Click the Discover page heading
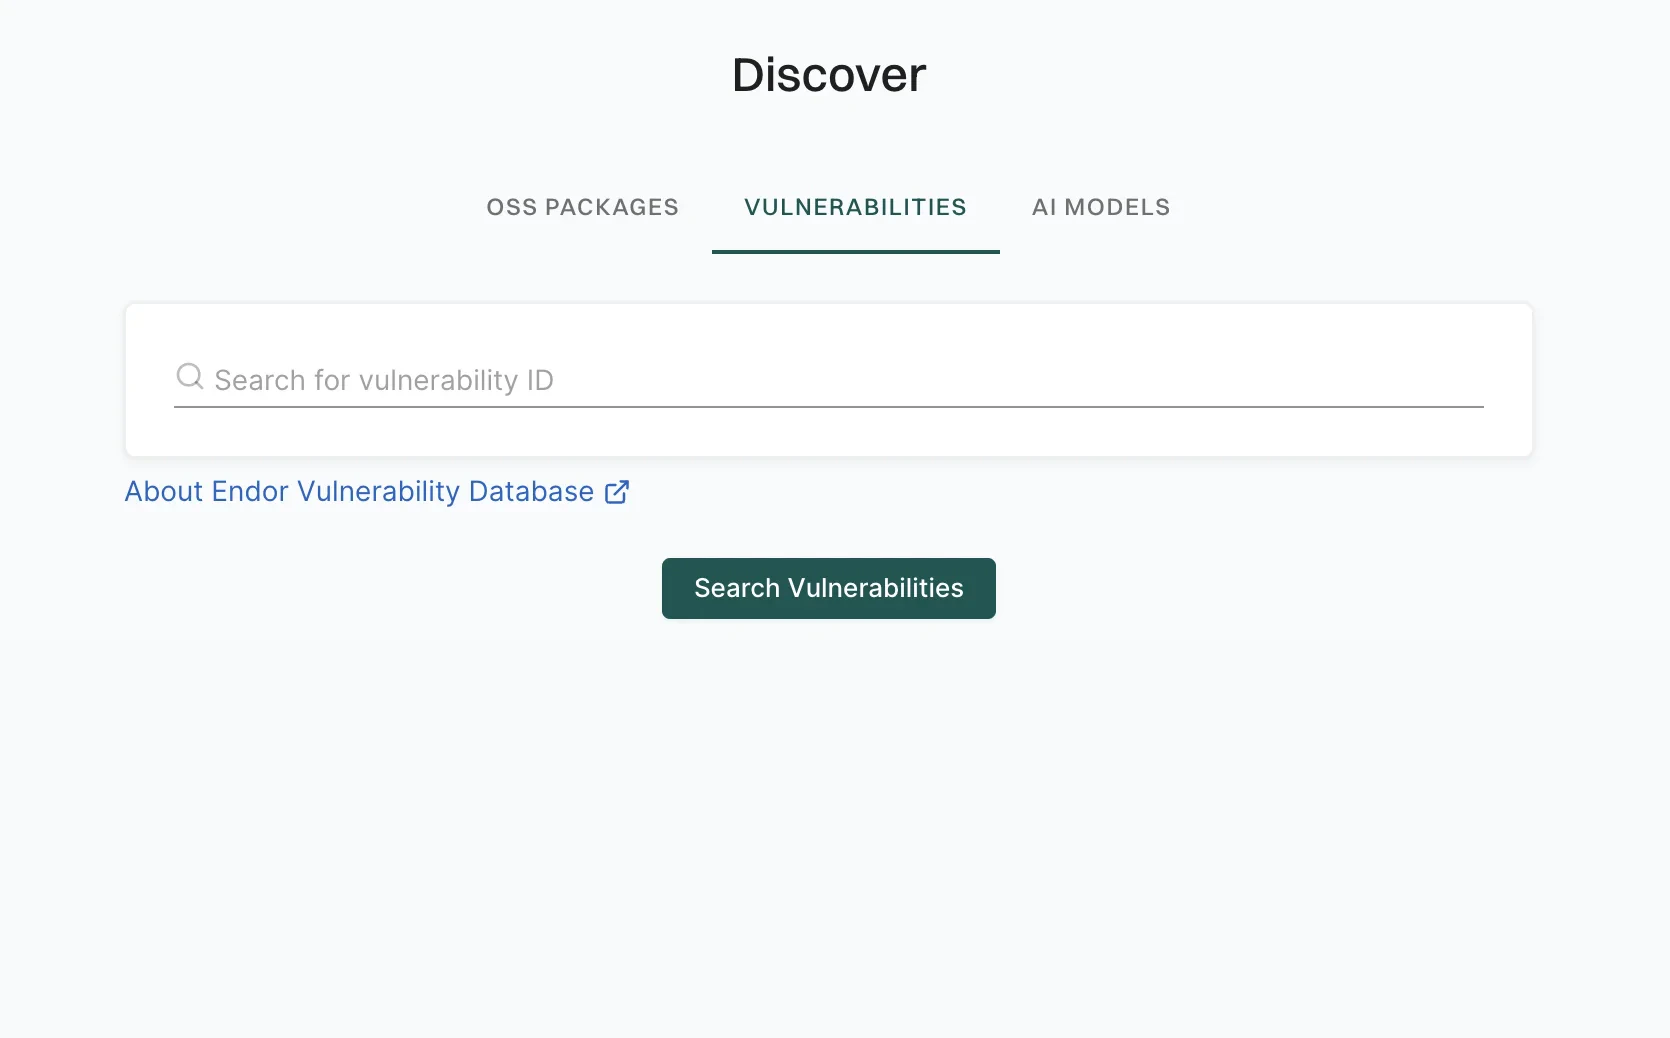The width and height of the screenshot is (1670, 1038). point(828,73)
